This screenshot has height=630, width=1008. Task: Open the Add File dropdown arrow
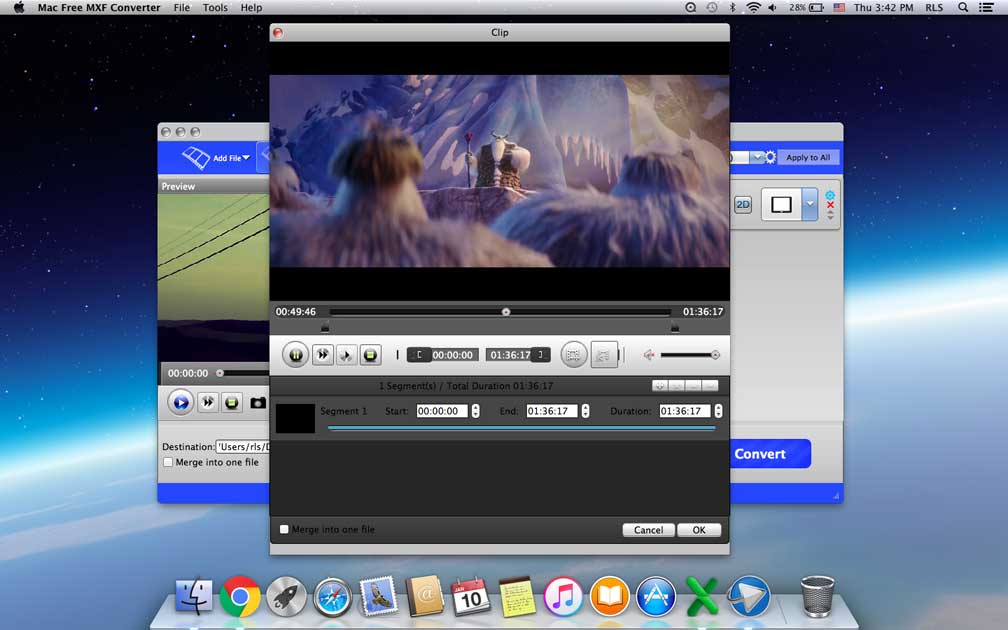246,158
